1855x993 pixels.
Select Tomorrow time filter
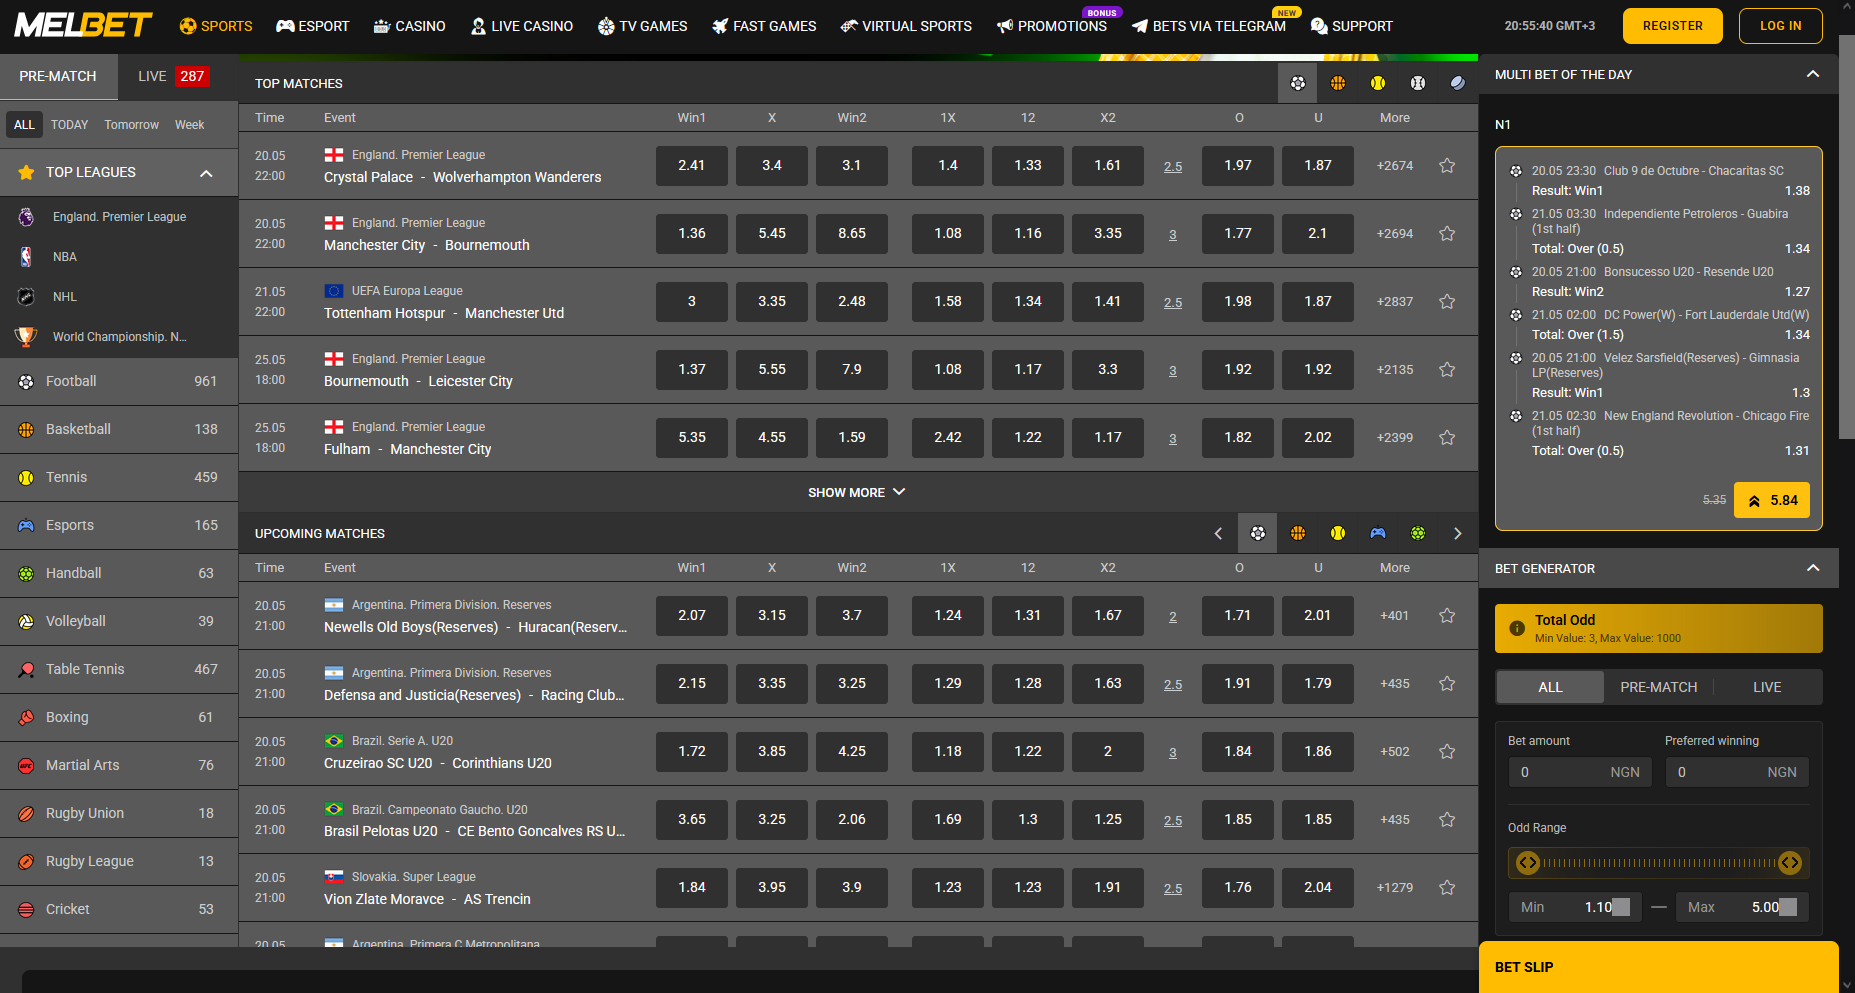click(x=131, y=125)
